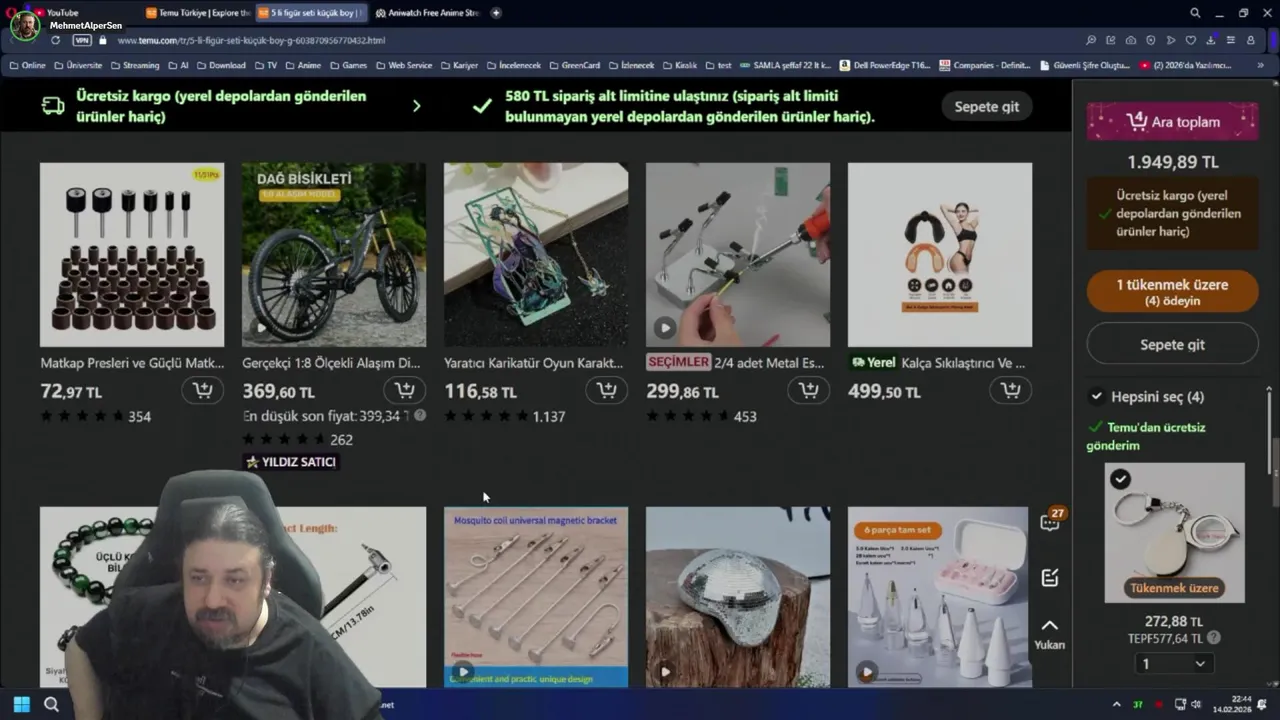Screen dimensions: 1280x720
Task: Click the 453 review count
Action: tap(745, 416)
